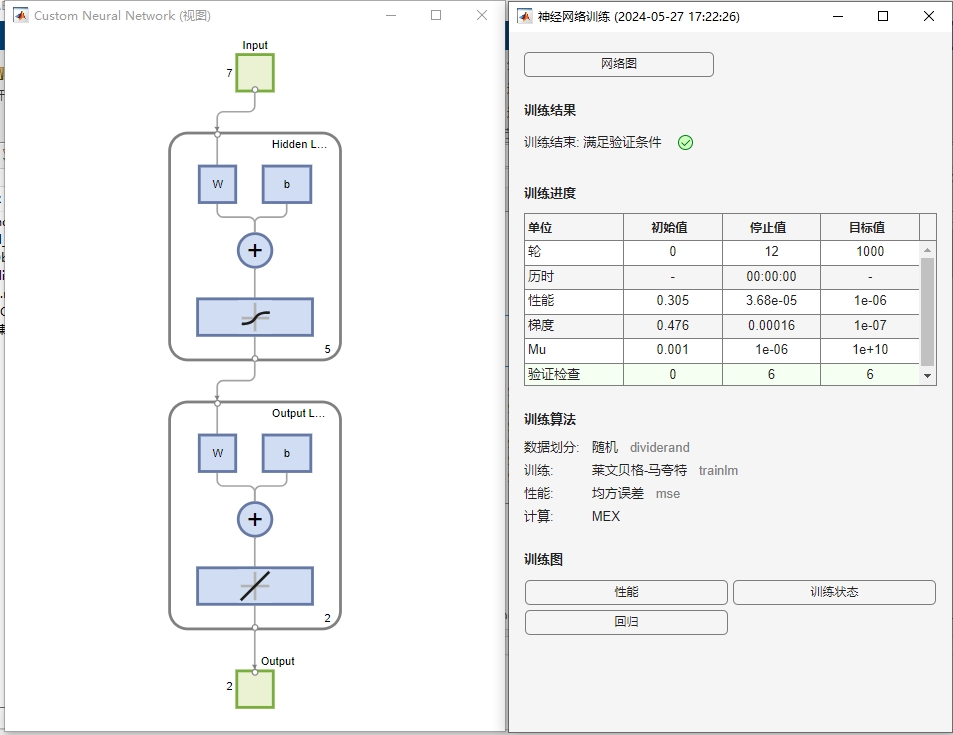The image size is (953, 735).
Task: Select the b bias block in Hidden Layer
Action: [286, 184]
